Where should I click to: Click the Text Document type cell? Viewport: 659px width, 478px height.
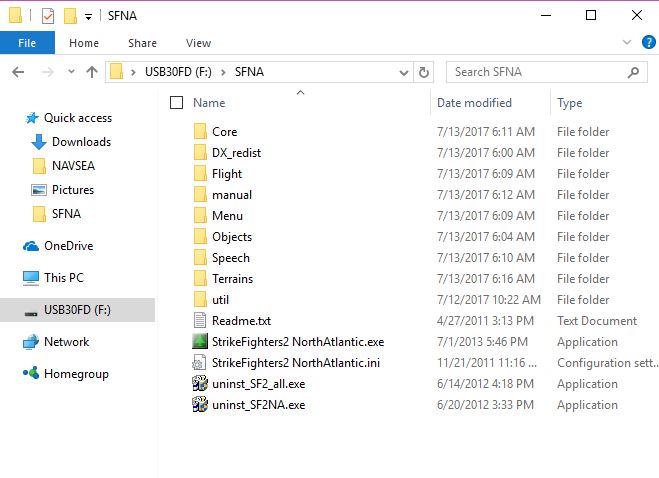click(x=597, y=321)
